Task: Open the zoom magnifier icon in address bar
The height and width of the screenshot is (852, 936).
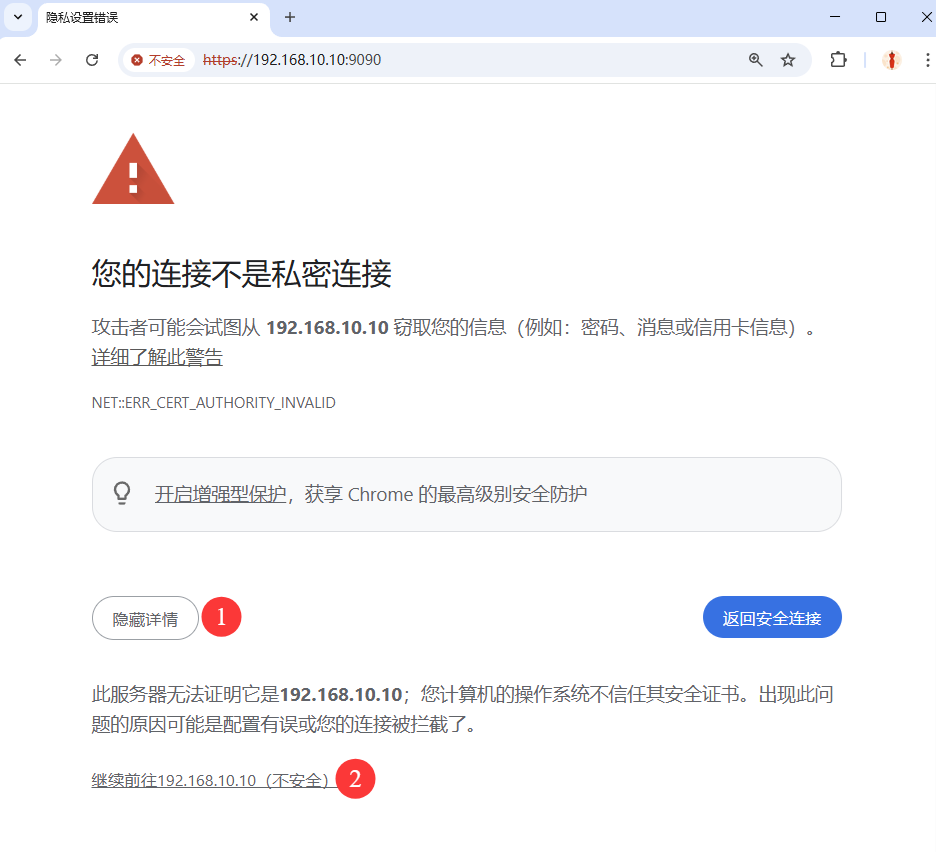Action: (756, 60)
